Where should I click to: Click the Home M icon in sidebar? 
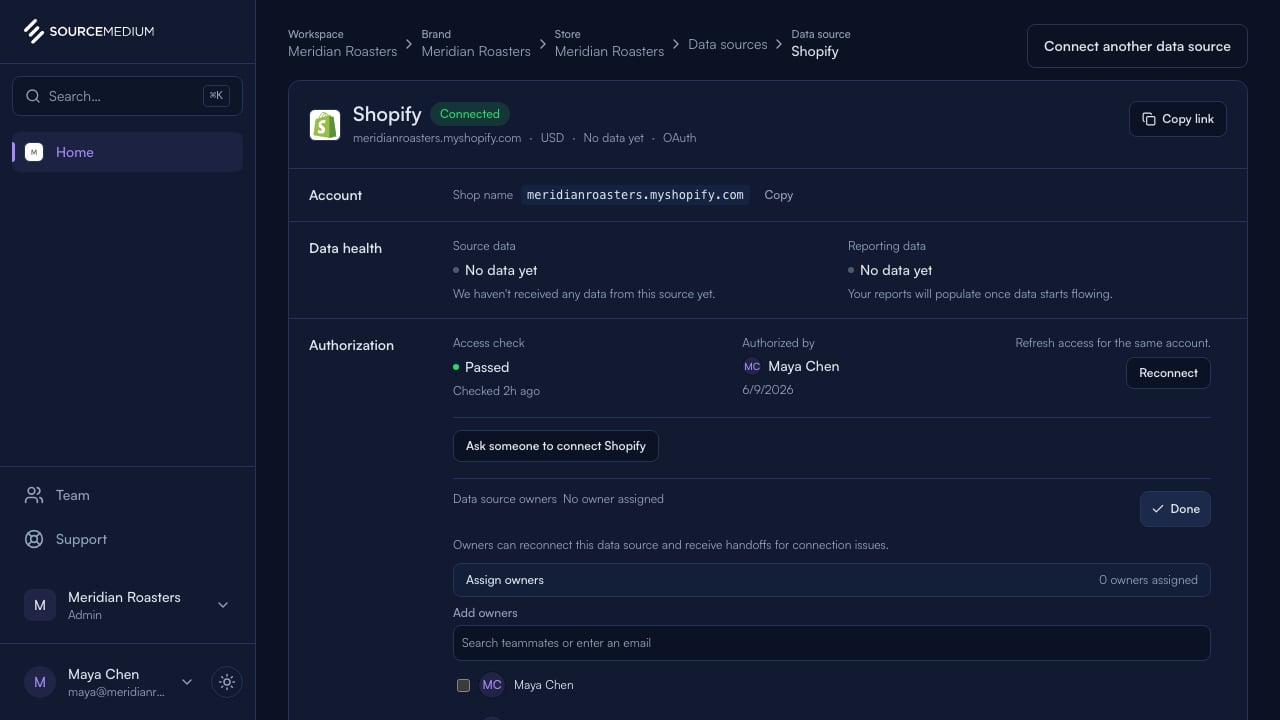coord(34,152)
